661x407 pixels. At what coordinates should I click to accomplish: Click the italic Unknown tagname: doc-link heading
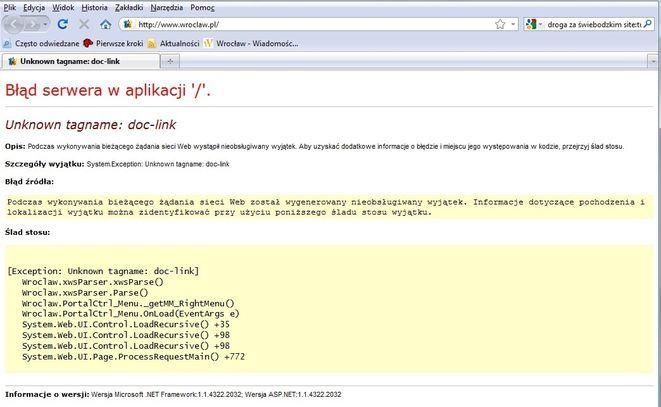(x=91, y=125)
